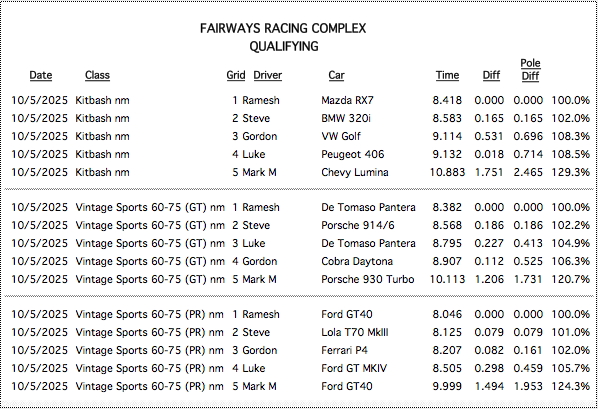Select the Ford GT MKIV entry
Image resolution: width=598 pixels, height=409 pixels.
[x=354, y=368]
